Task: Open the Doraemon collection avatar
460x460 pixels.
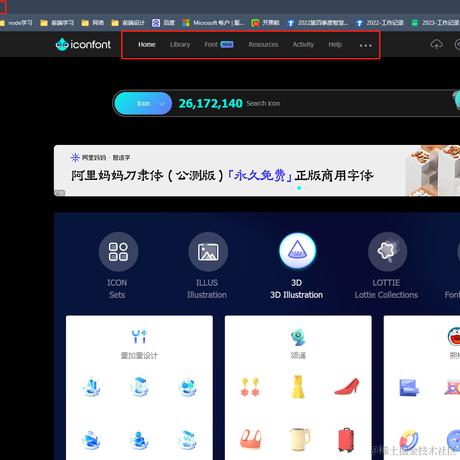Action: pos(455,336)
